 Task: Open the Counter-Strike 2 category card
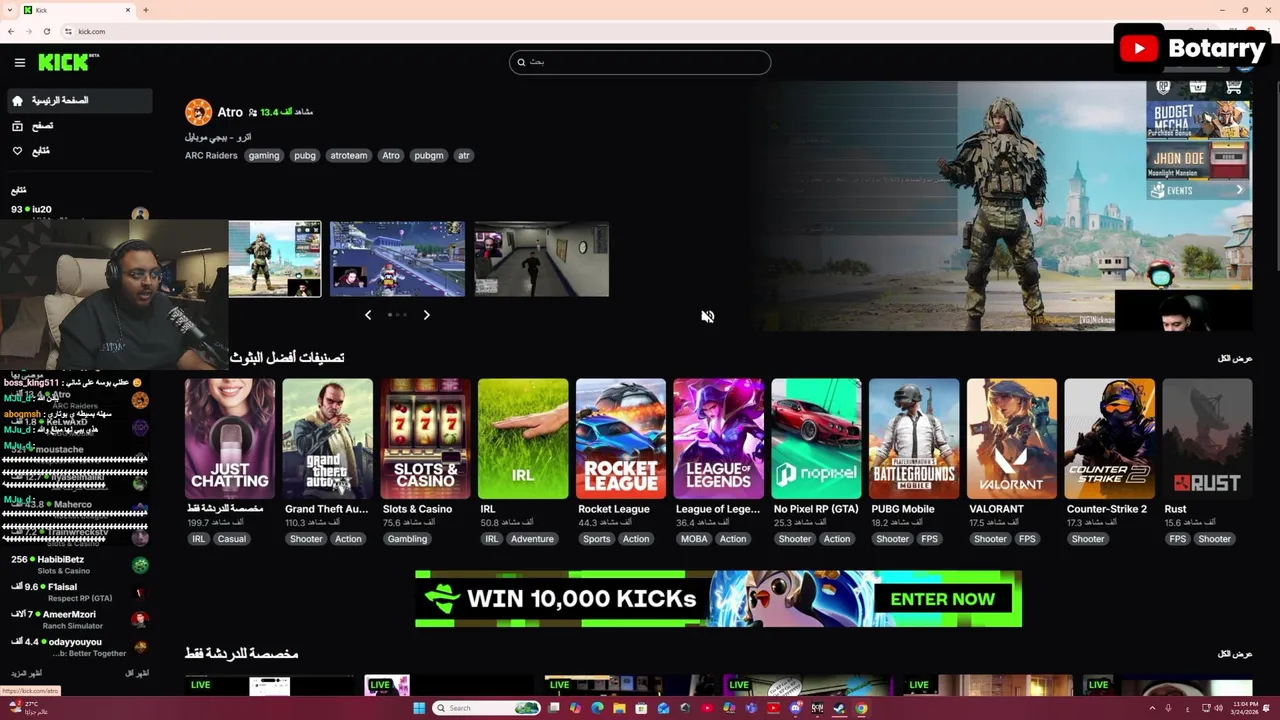pos(1109,438)
